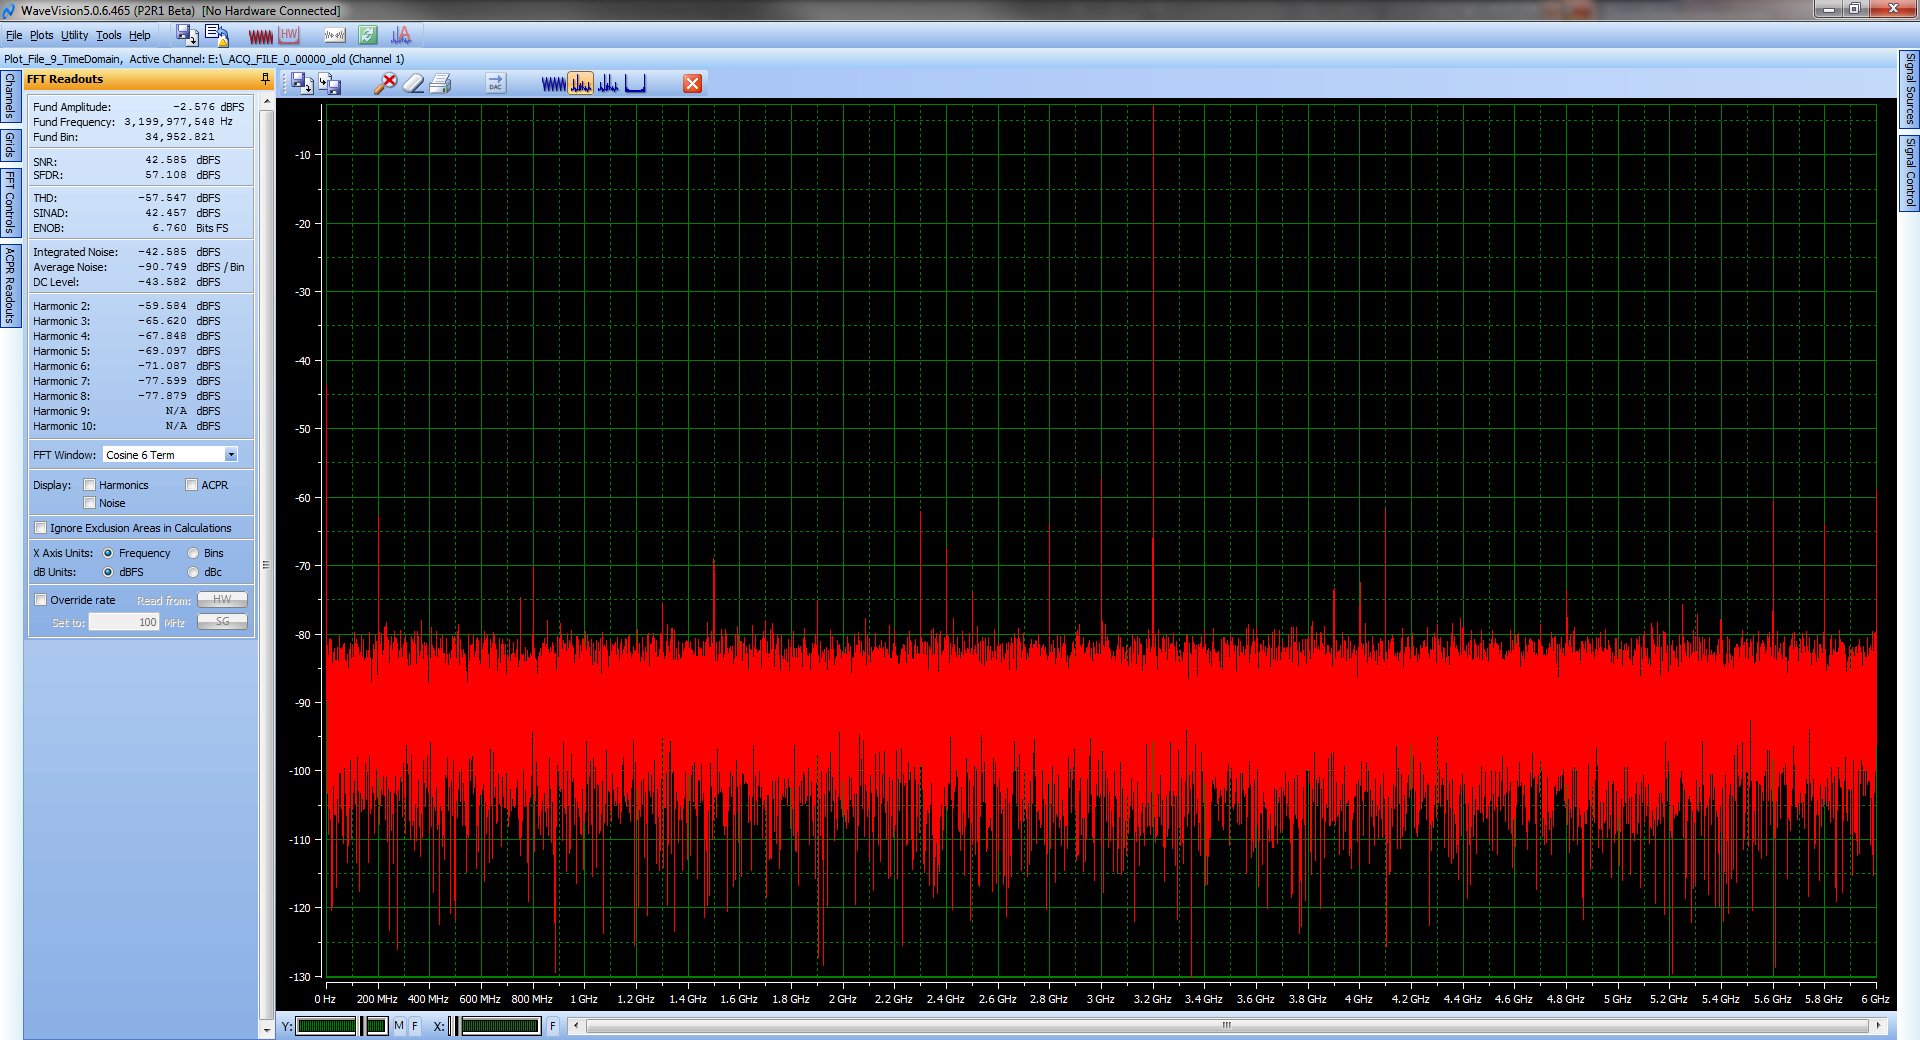Screen dimensions: 1920x1040
Task: Select the highlighted FFT spectrum view icon
Action: point(581,84)
